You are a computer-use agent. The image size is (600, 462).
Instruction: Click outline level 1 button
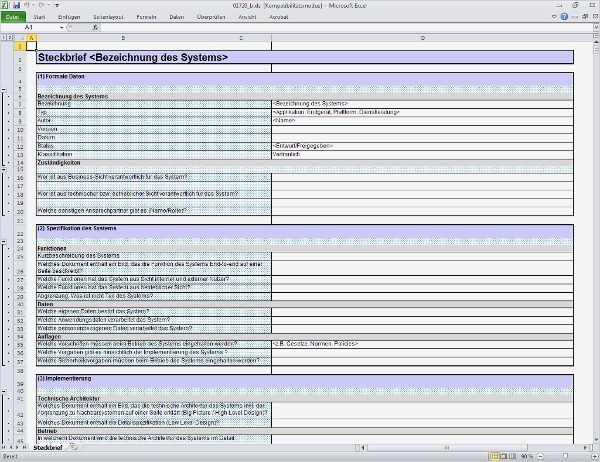(x=4, y=38)
